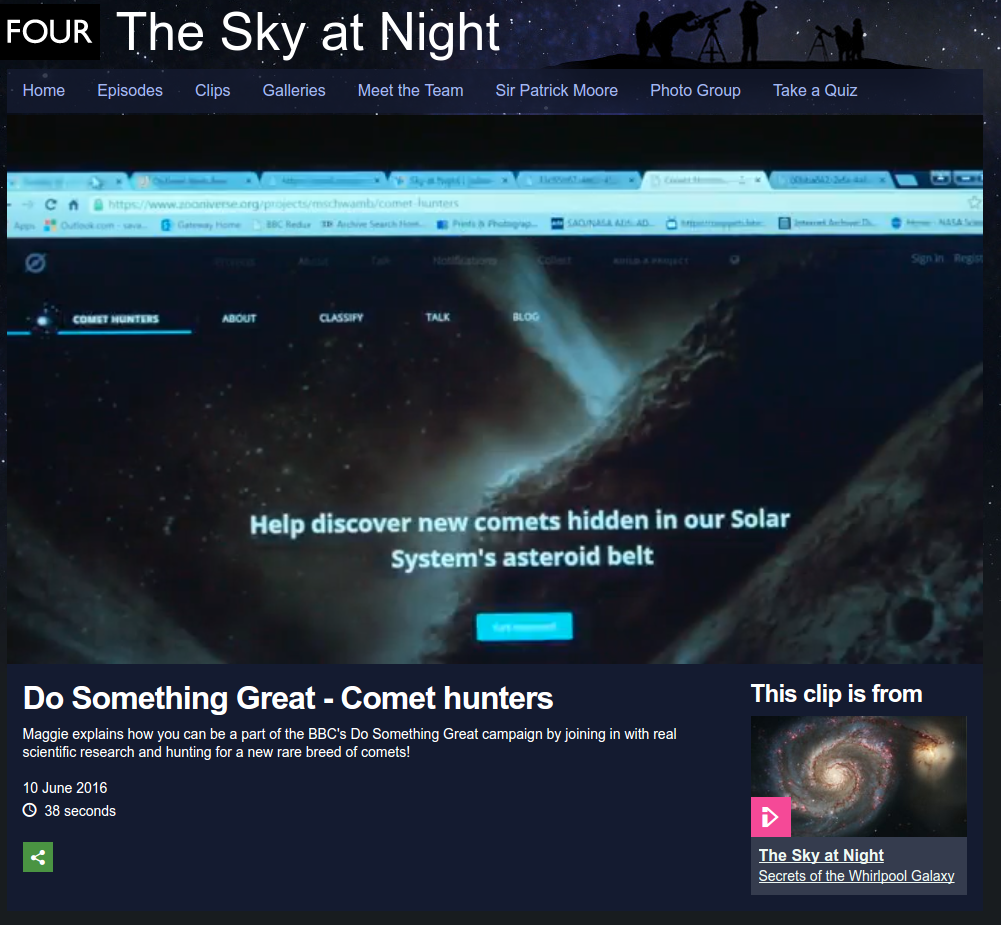This screenshot has height=925, width=1001.
Task: Click the stargazers silhouette in the header
Action: click(750, 33)
